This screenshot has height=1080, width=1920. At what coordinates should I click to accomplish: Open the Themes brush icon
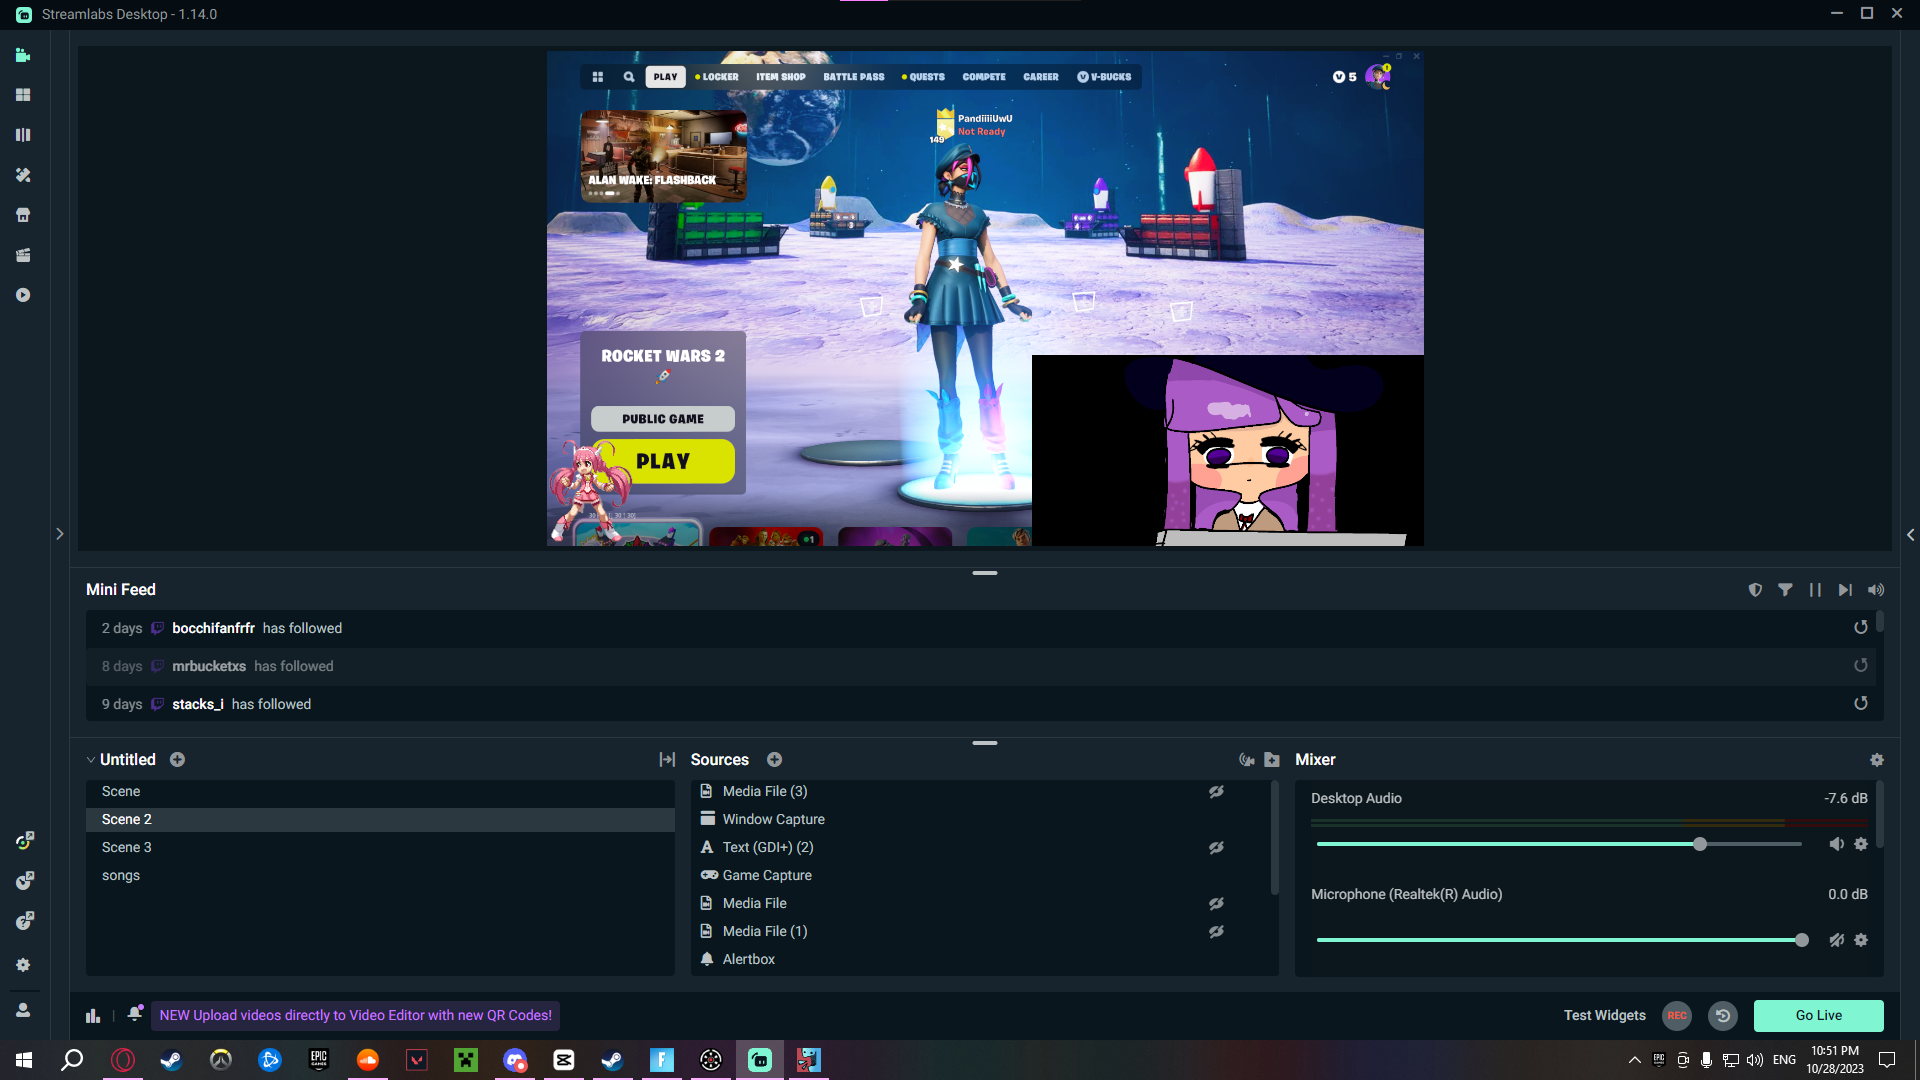coord(23,175)
